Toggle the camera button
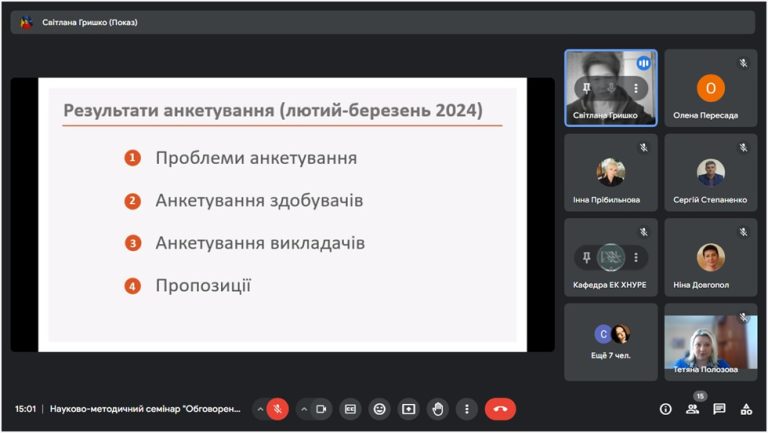The width and height of the screenshot is (768, 433). click(321, 409)
